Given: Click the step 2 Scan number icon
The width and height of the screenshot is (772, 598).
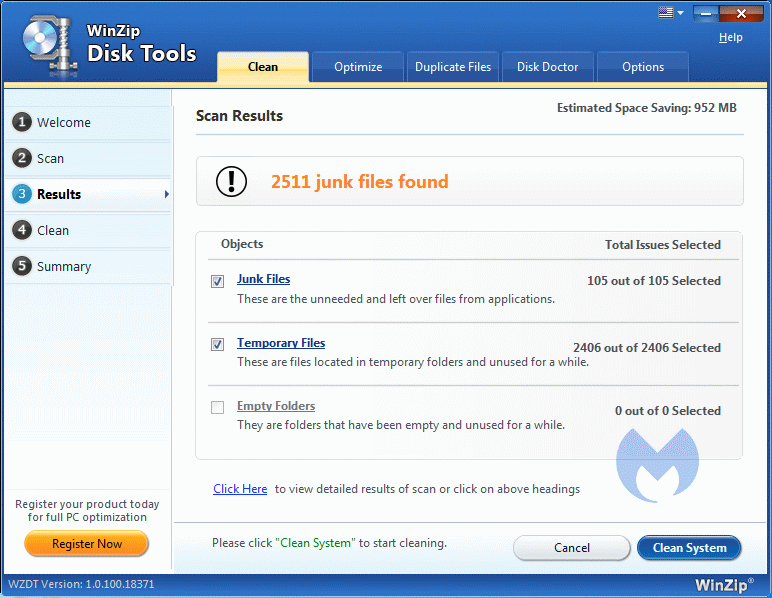Looking at the screenshot, I should (x=21, y=158).
